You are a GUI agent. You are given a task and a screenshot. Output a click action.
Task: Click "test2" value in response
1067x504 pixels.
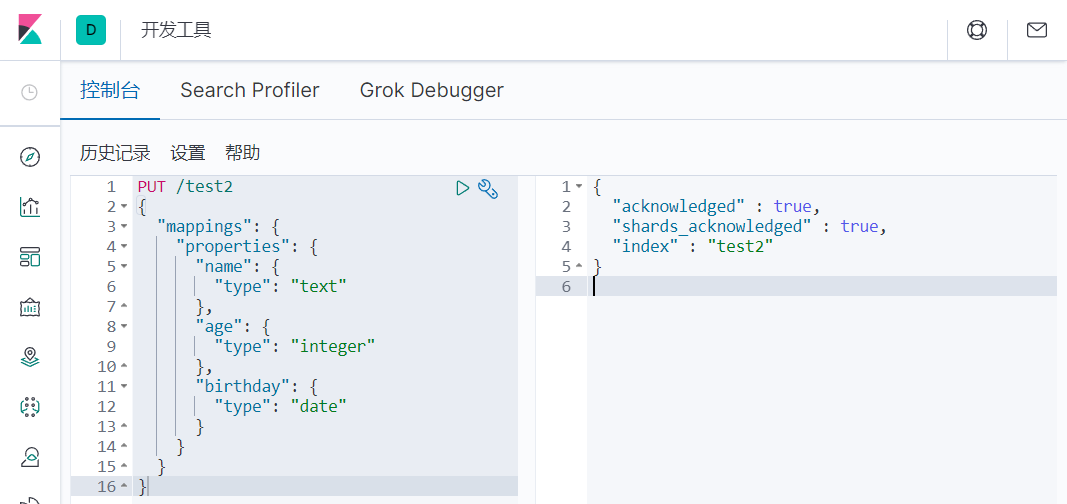coord(741,246)
